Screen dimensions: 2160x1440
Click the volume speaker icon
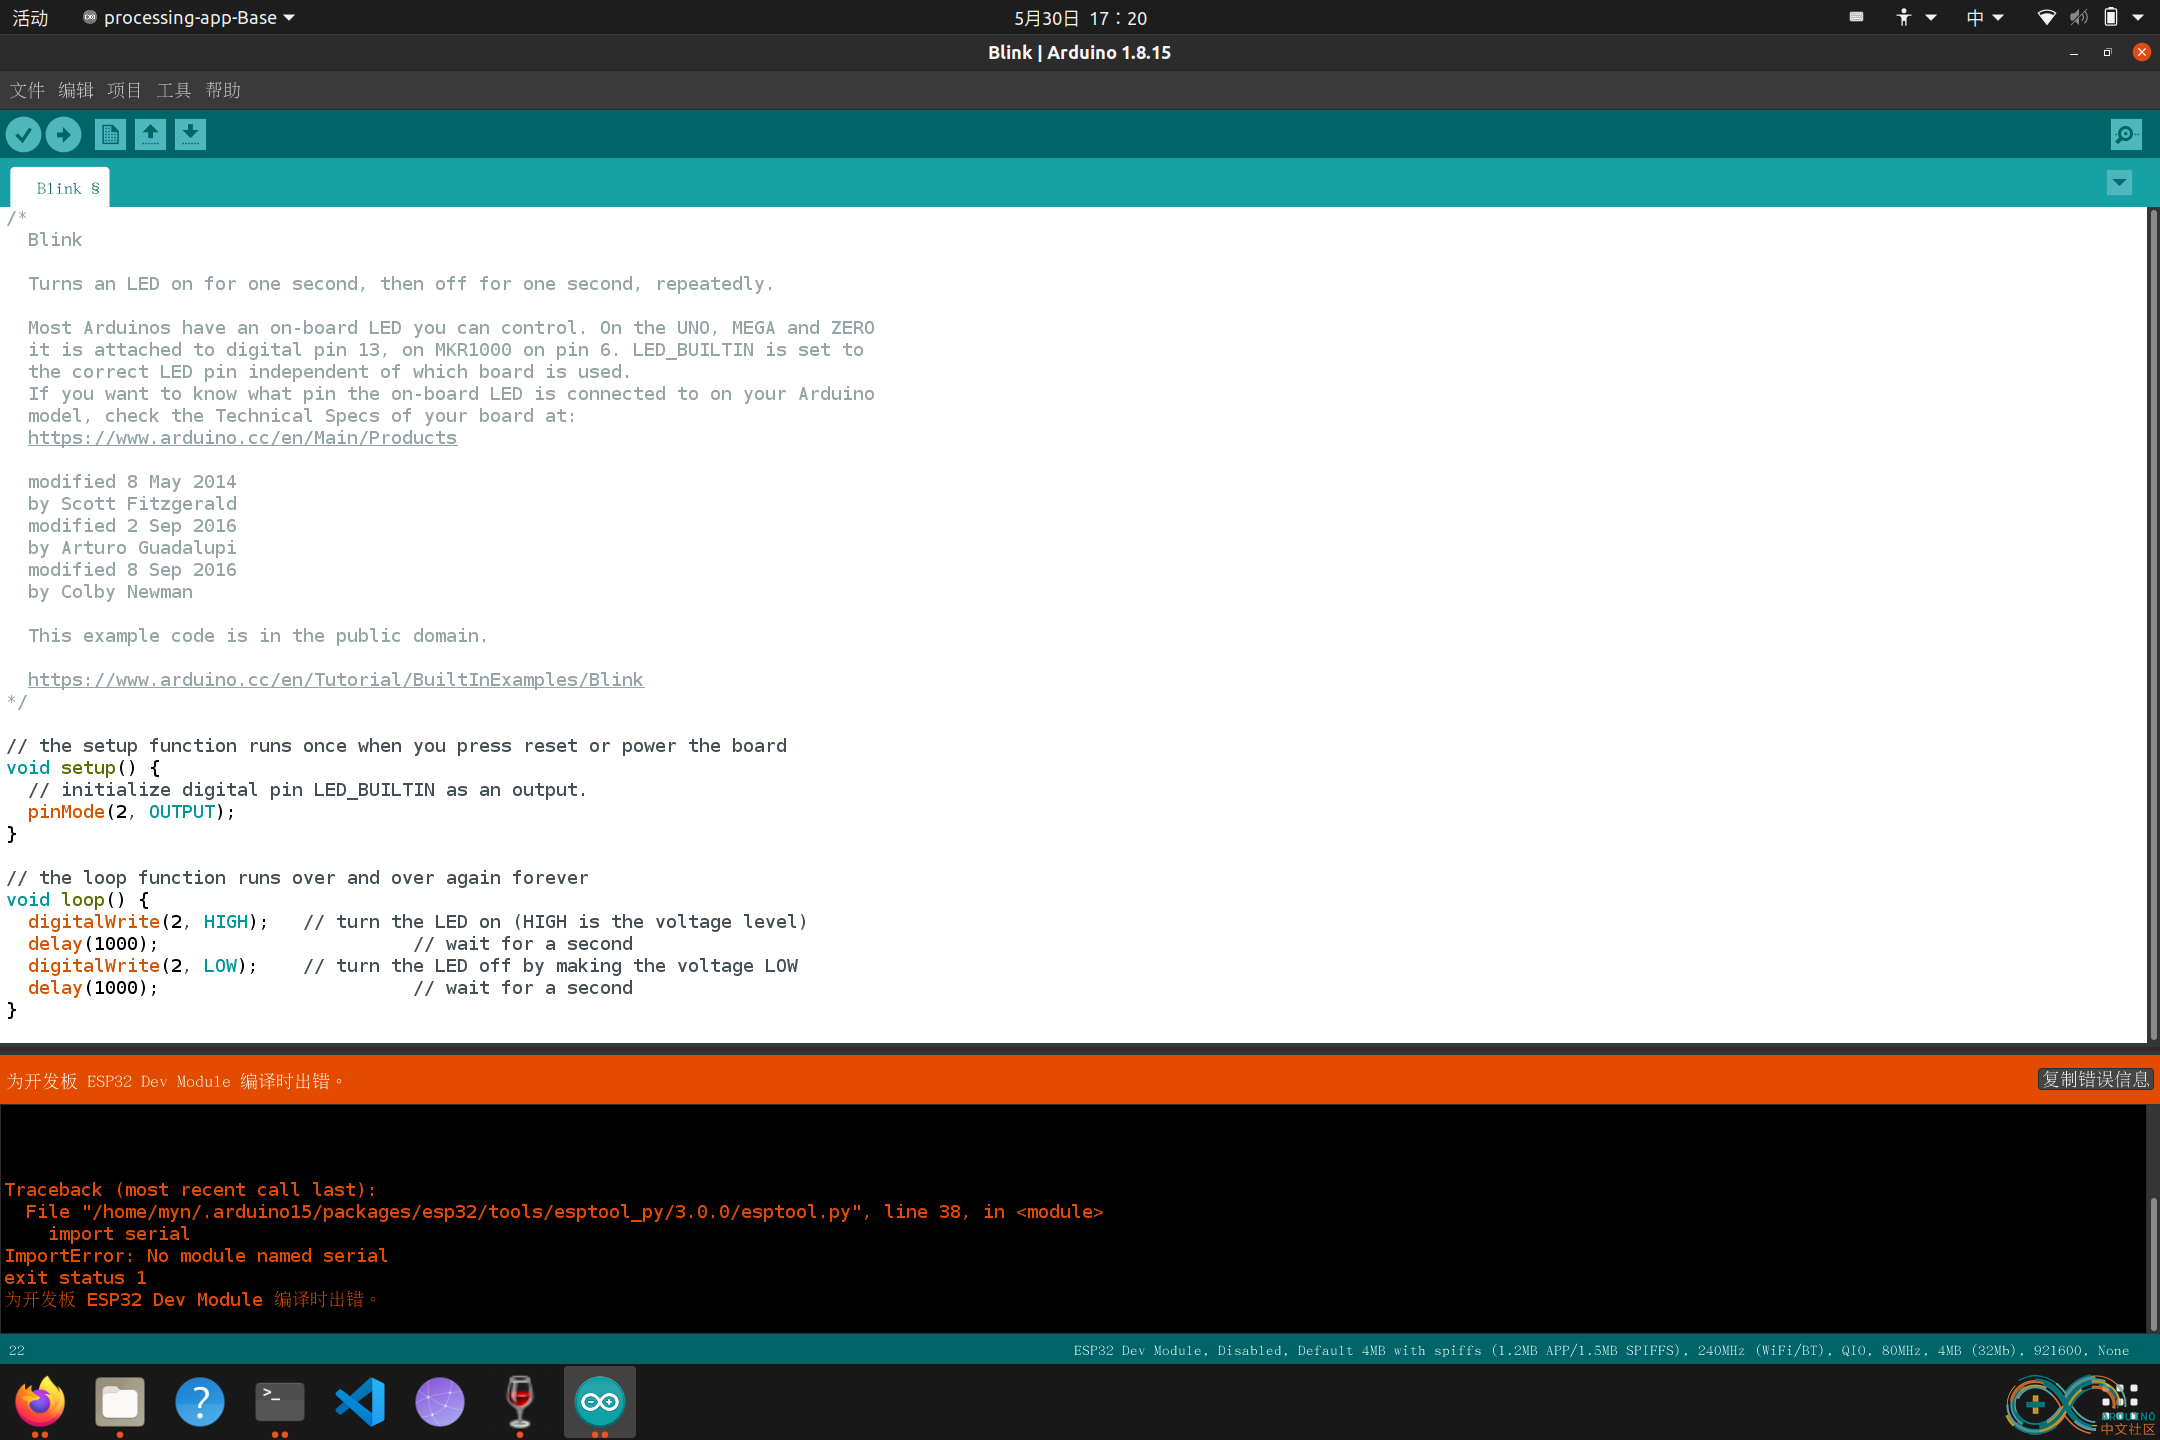pyautogui.click(x=2079, y=17)
